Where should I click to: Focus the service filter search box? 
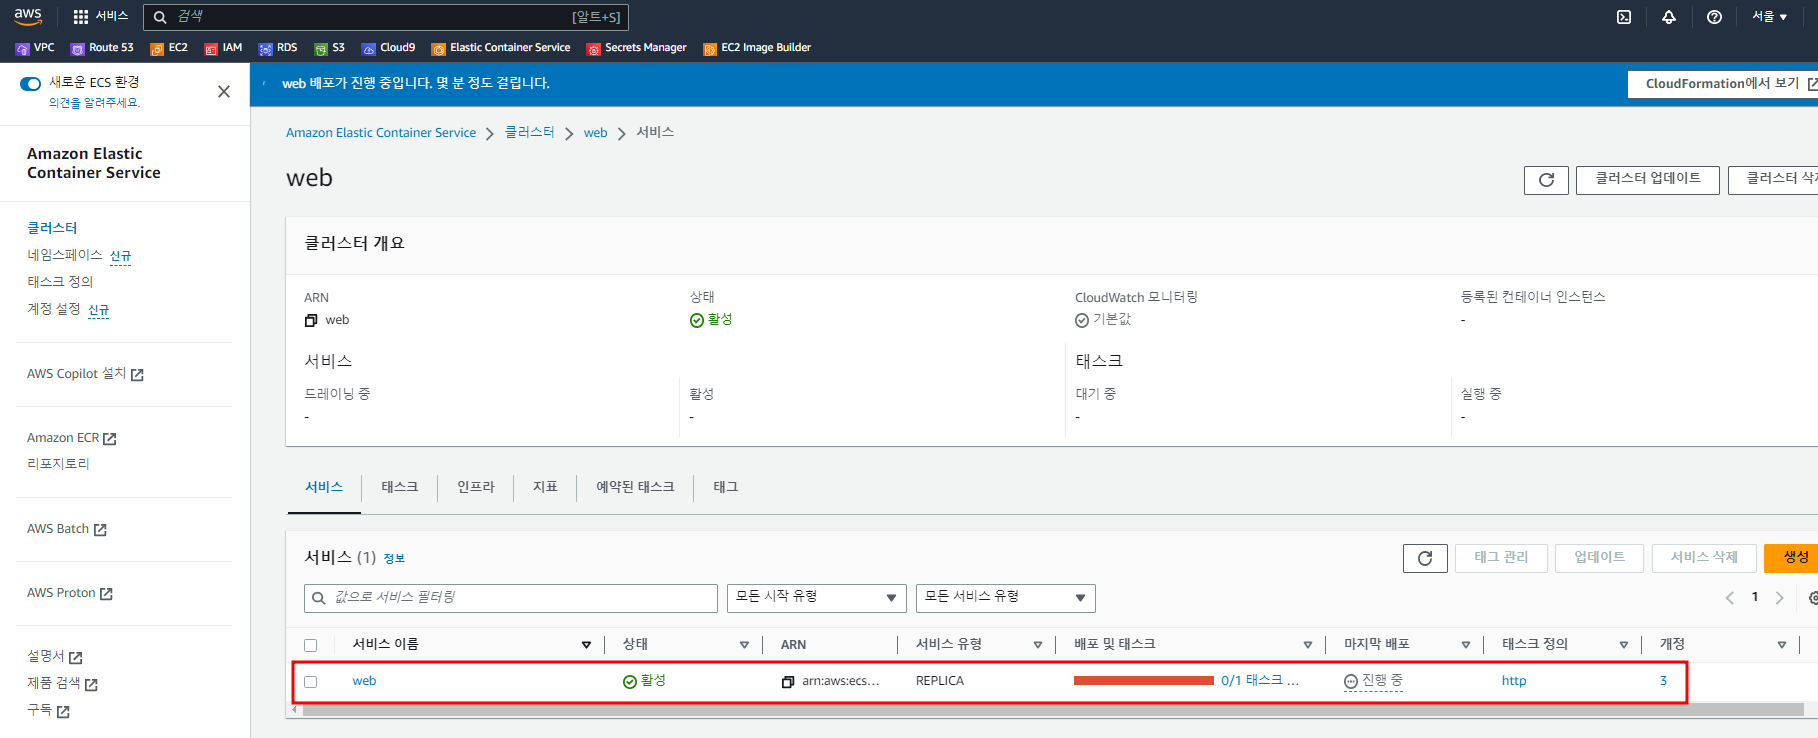511,598
